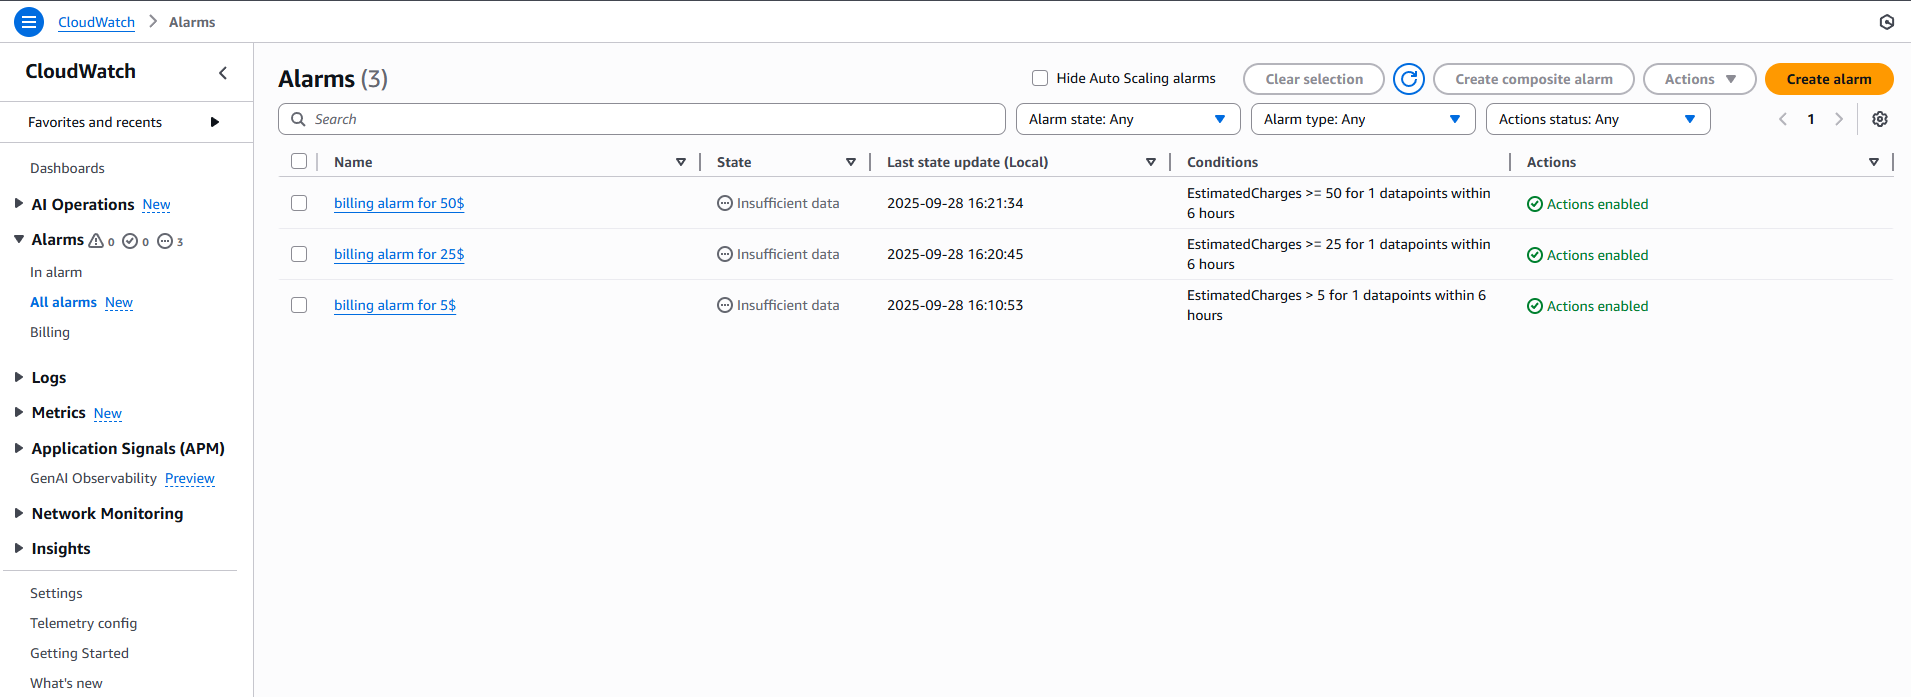Refresh the alarms list
This screenshot has height=697, width=1911.
(x=1409, y=79)
